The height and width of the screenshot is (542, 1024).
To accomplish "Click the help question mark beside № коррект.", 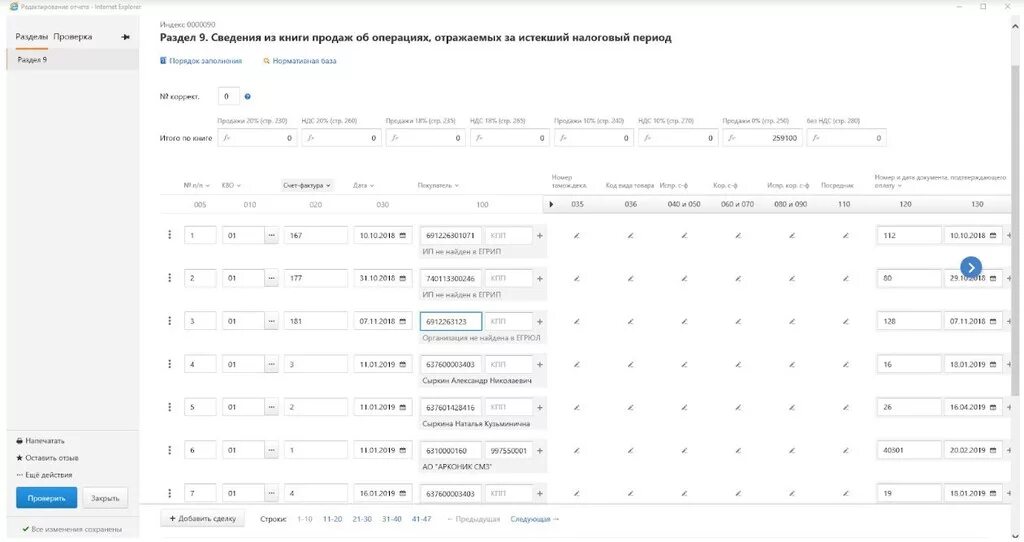I will tap(248, 97).
